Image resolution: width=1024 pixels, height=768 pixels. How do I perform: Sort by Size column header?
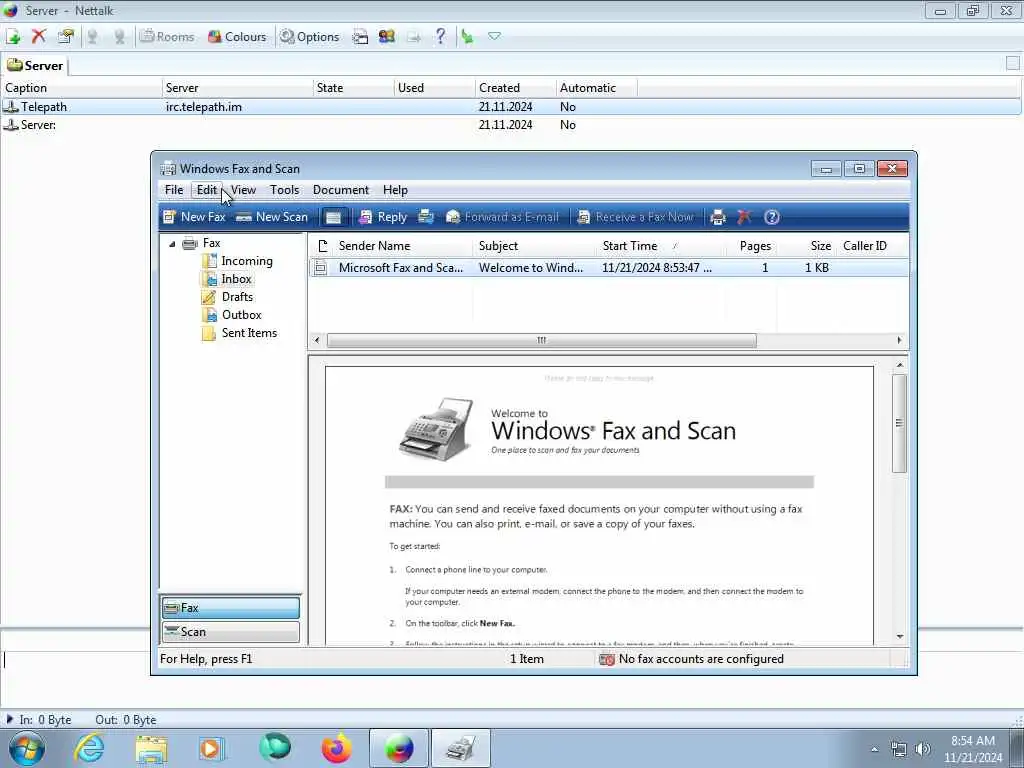807,246
